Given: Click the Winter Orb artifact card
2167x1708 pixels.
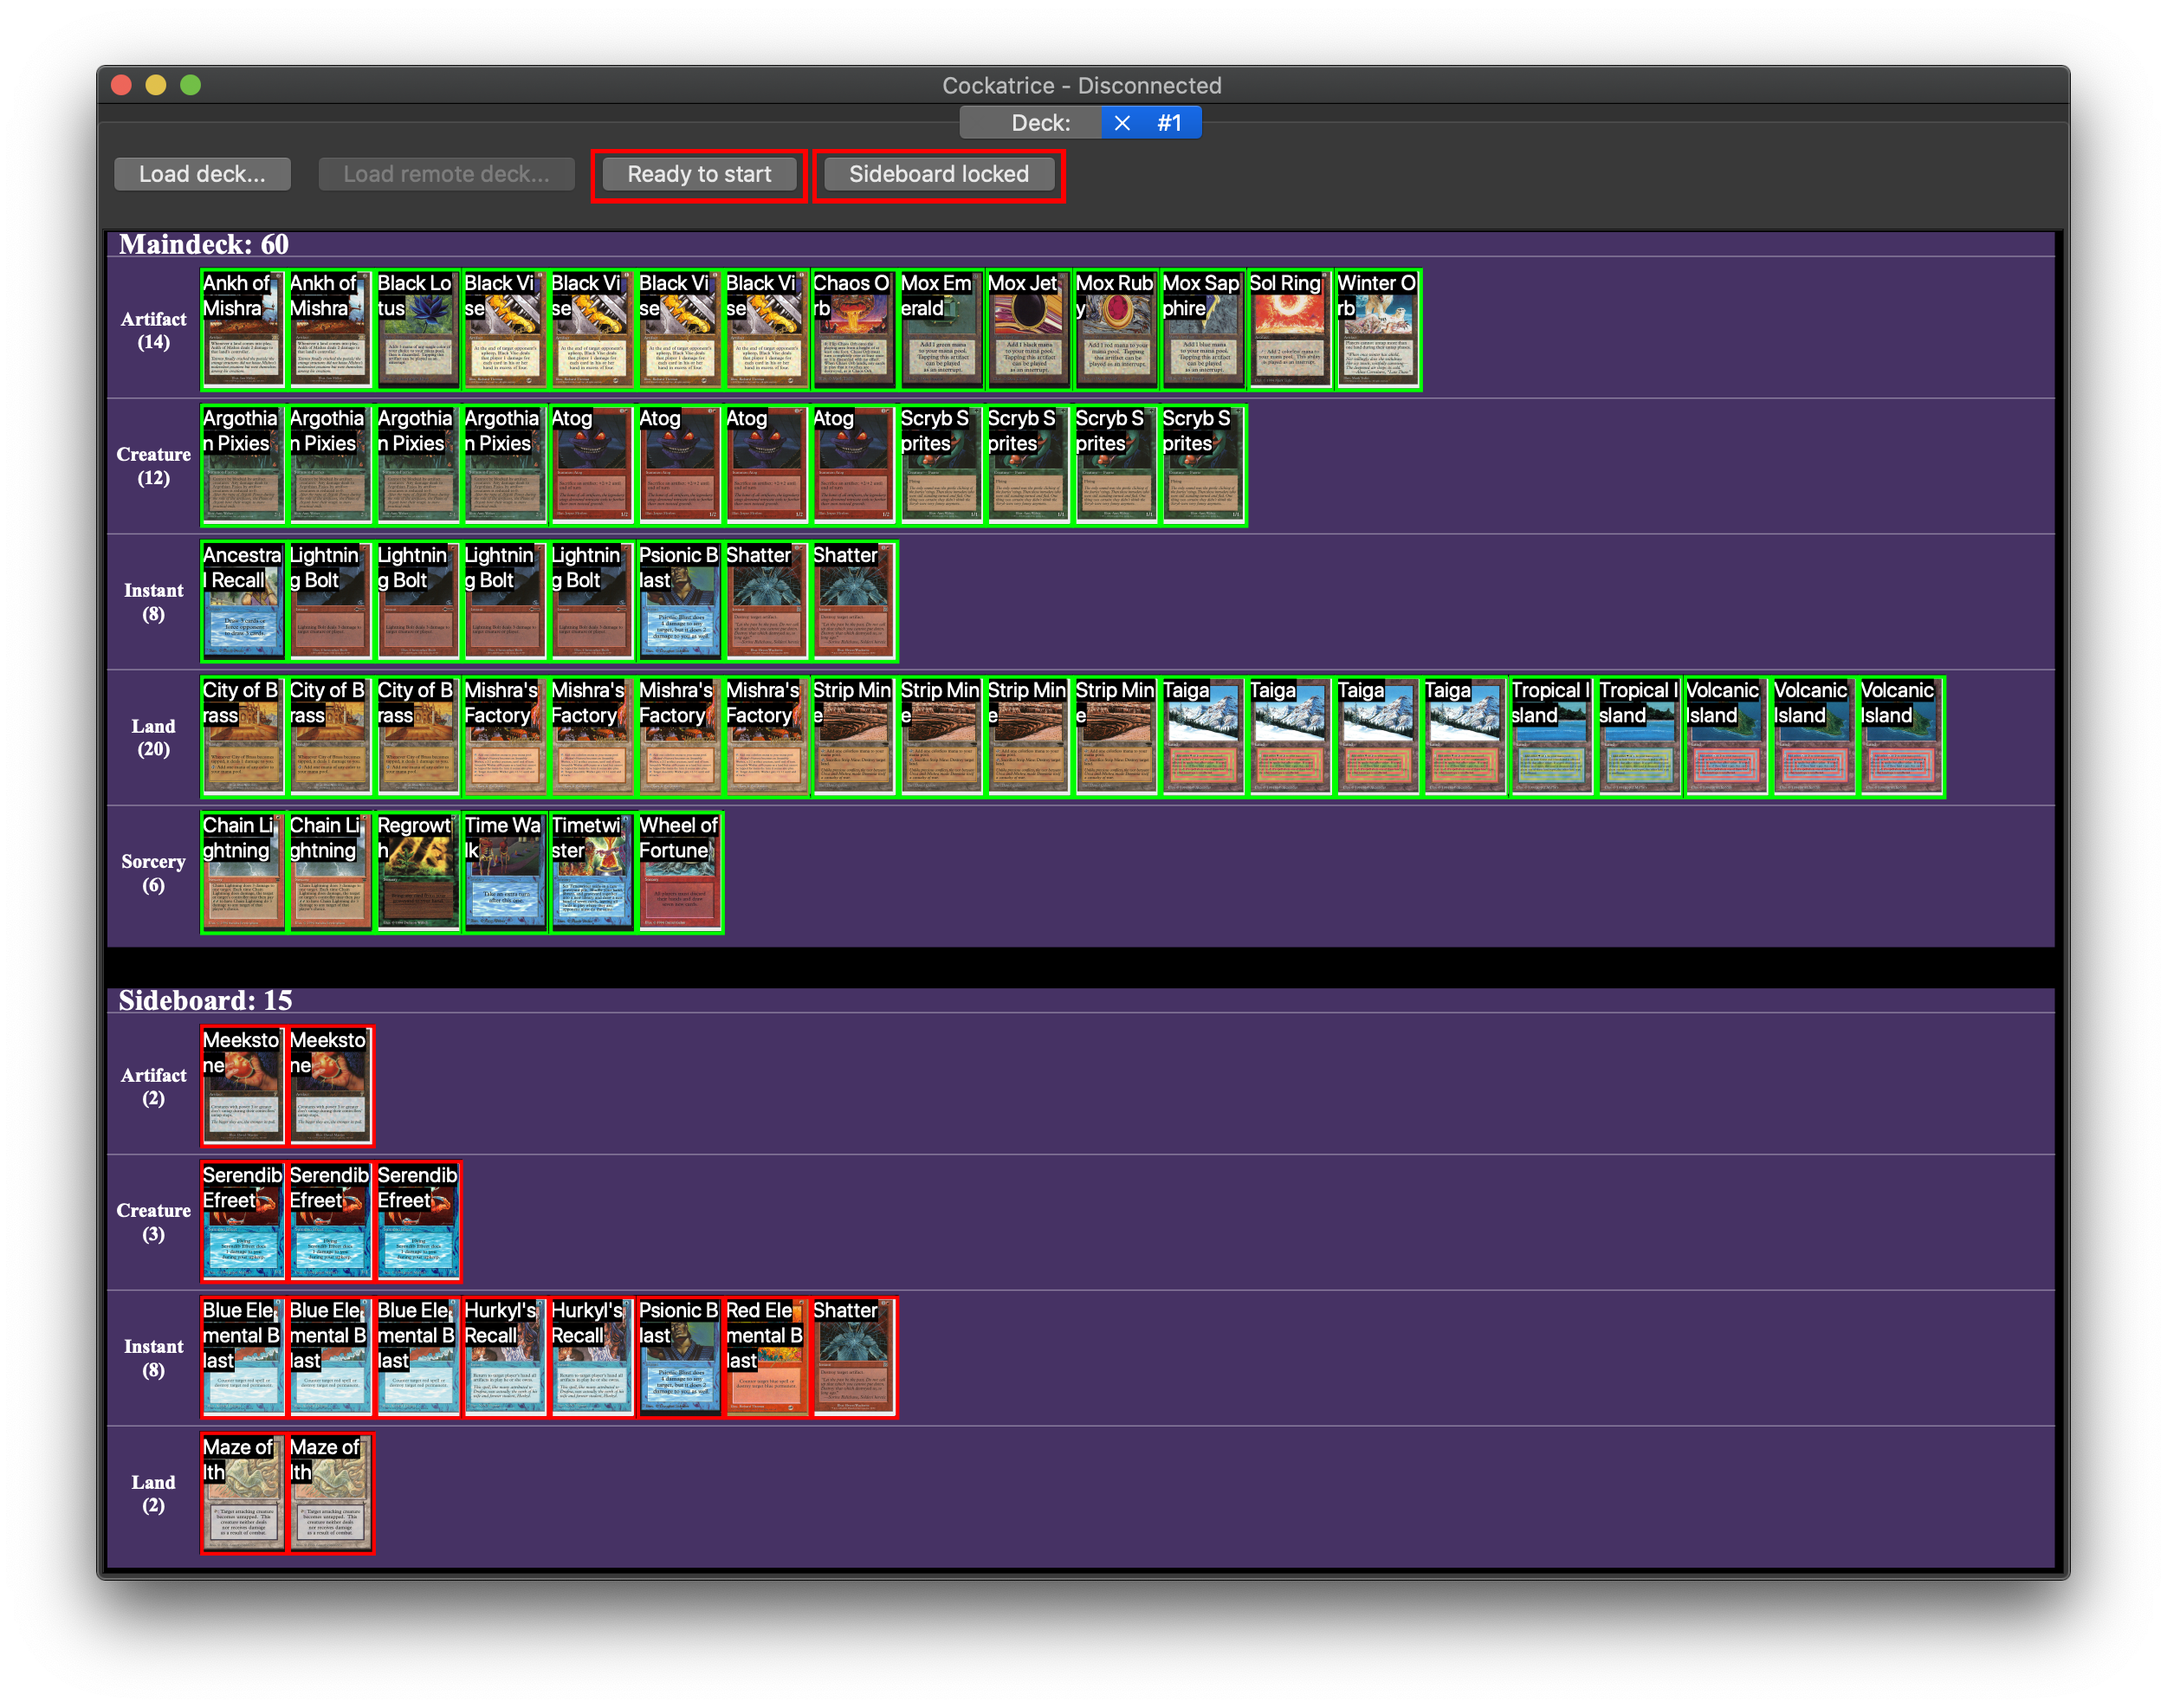Looking at the screenshot, I should (1377, 330).
